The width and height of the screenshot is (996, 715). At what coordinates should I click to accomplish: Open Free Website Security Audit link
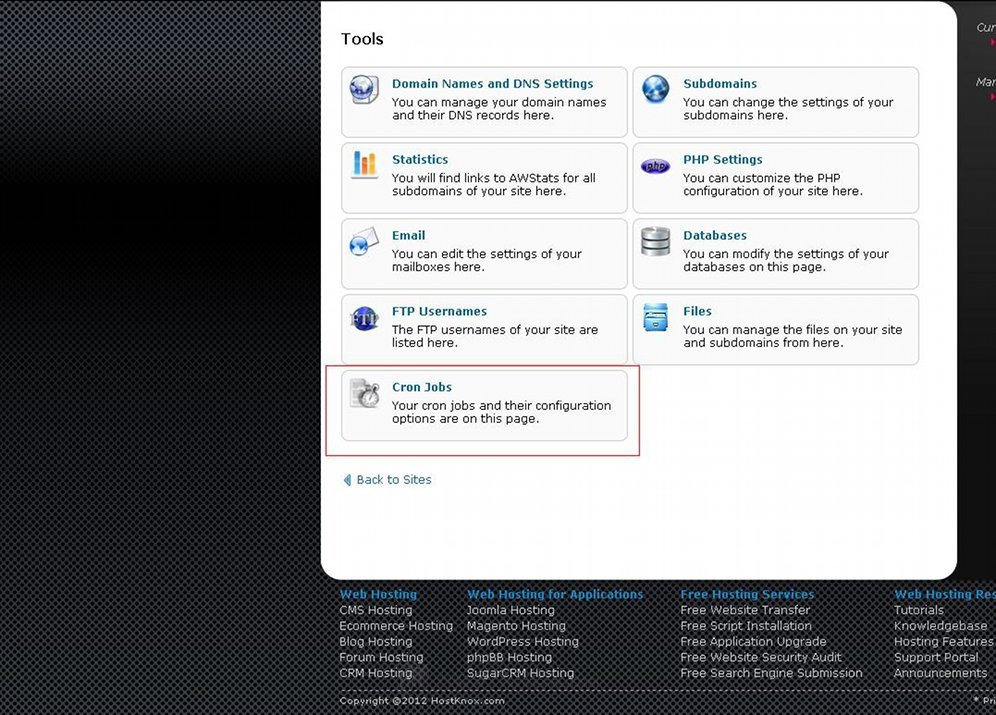[x=760, y=657]
